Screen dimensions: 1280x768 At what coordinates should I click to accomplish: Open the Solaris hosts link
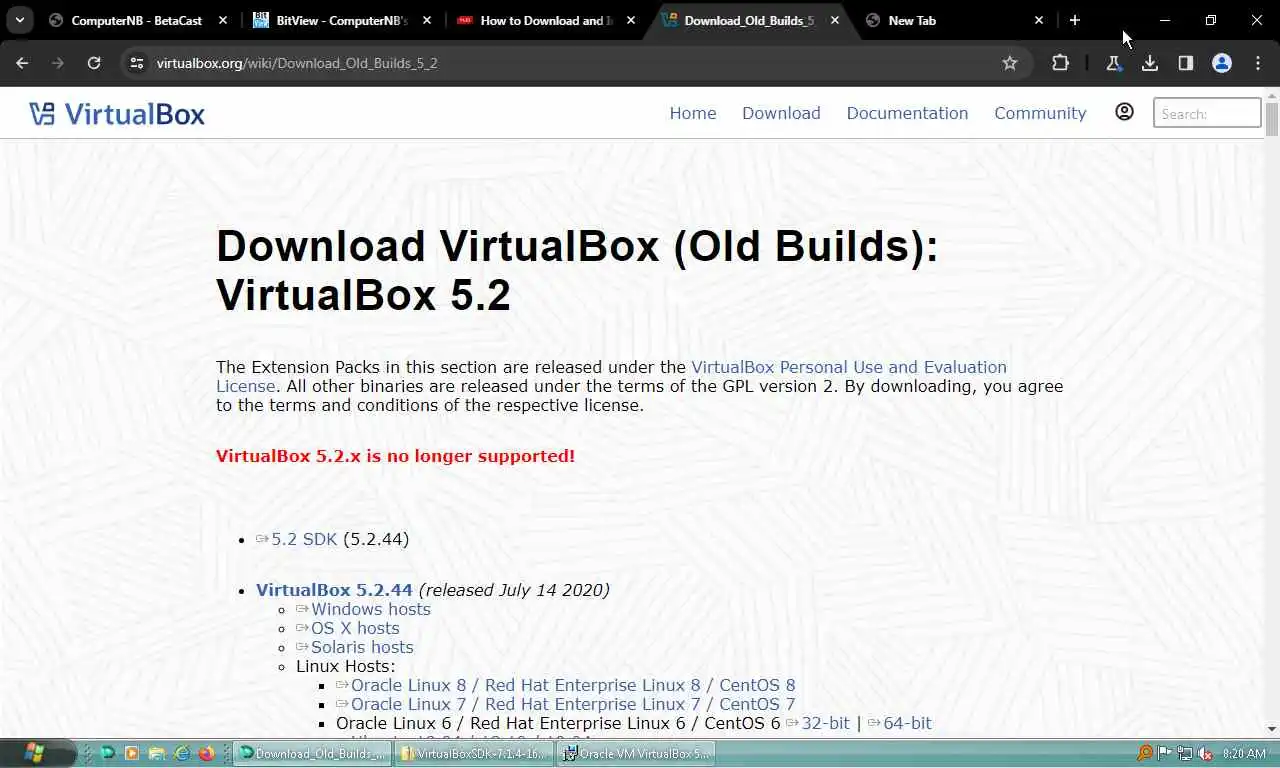click(x=362, y=647)
